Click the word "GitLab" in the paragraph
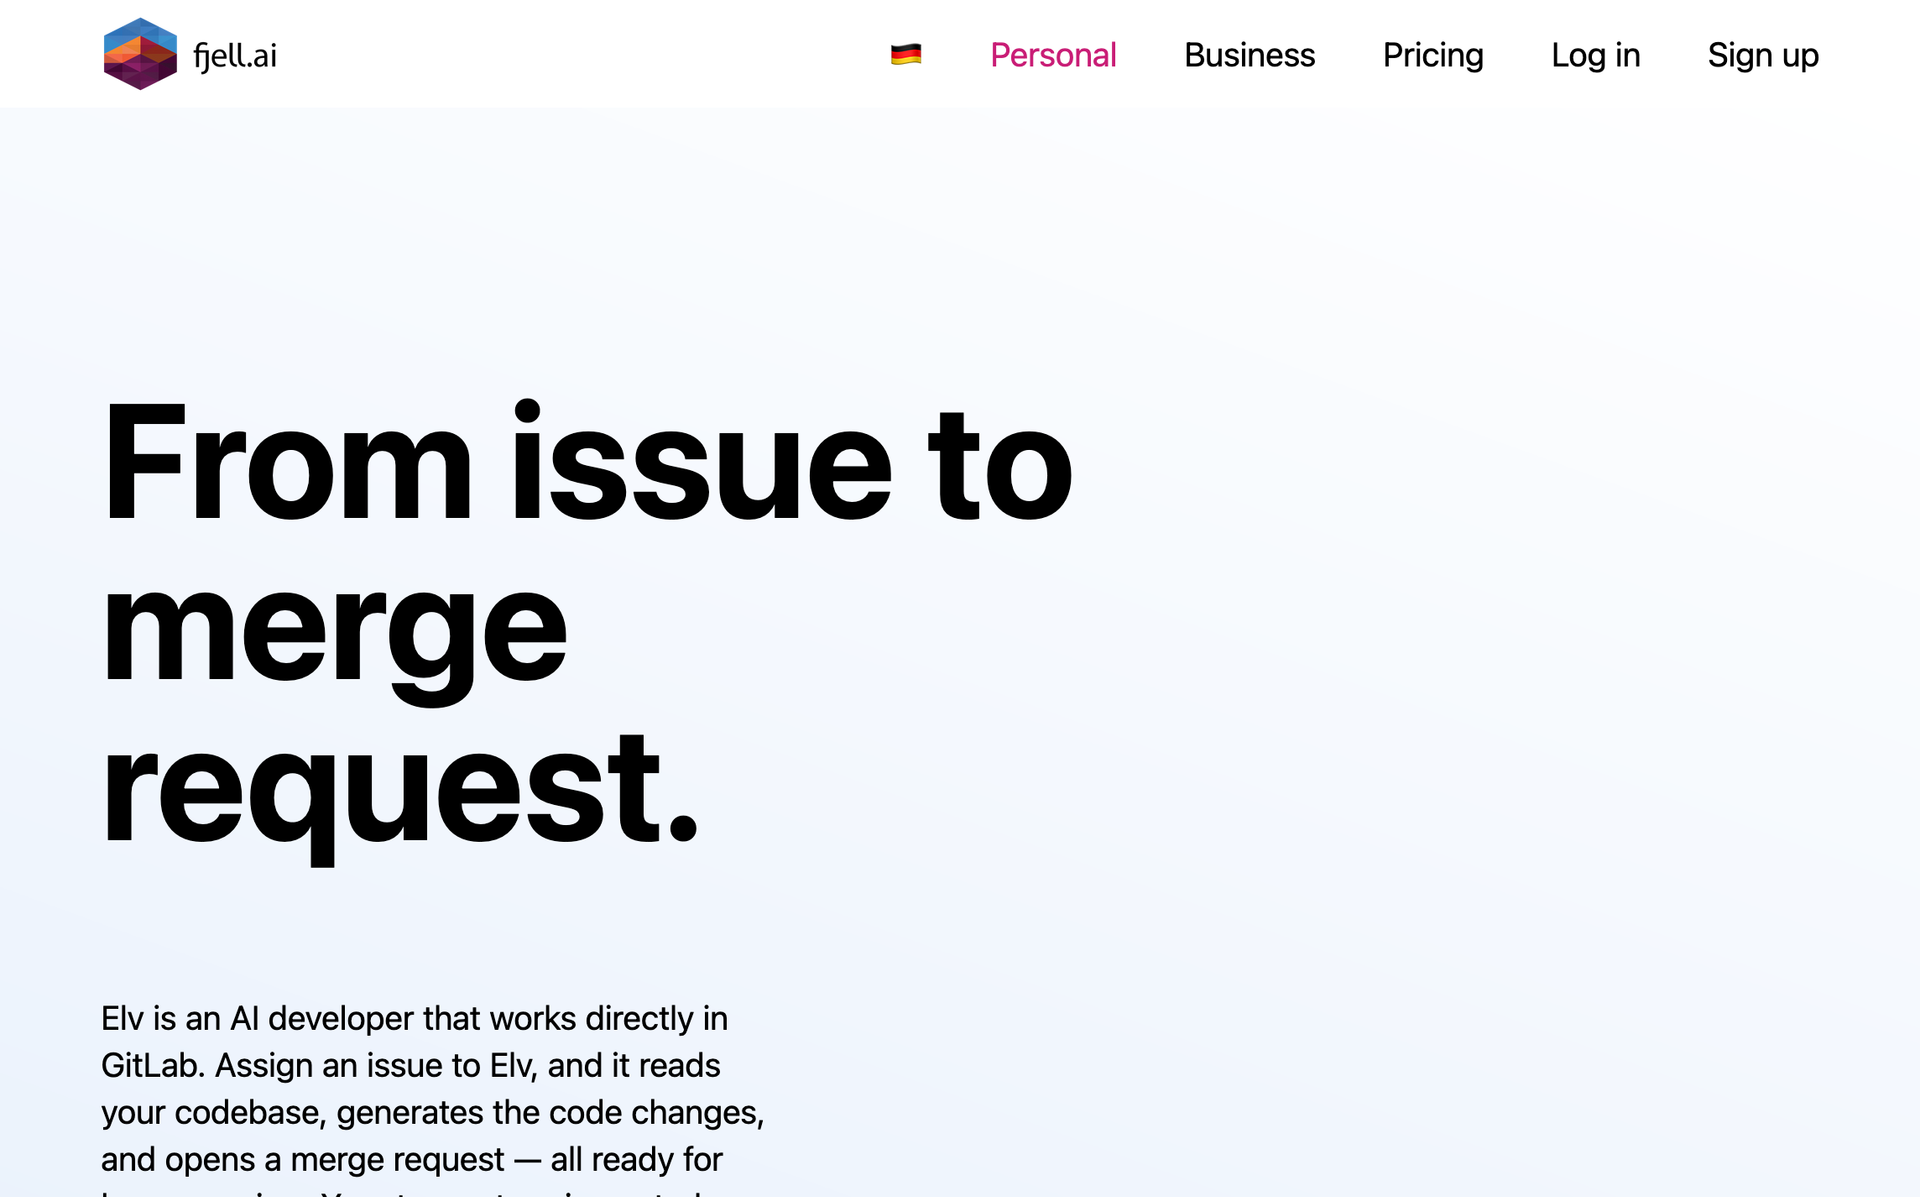The height and width of the screenshot is (1197, 1920). coord(152,1065)
